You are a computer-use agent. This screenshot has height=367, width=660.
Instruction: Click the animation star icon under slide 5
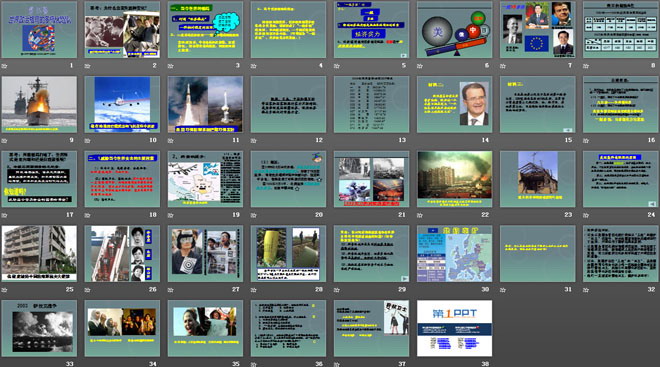click(337, 66)
